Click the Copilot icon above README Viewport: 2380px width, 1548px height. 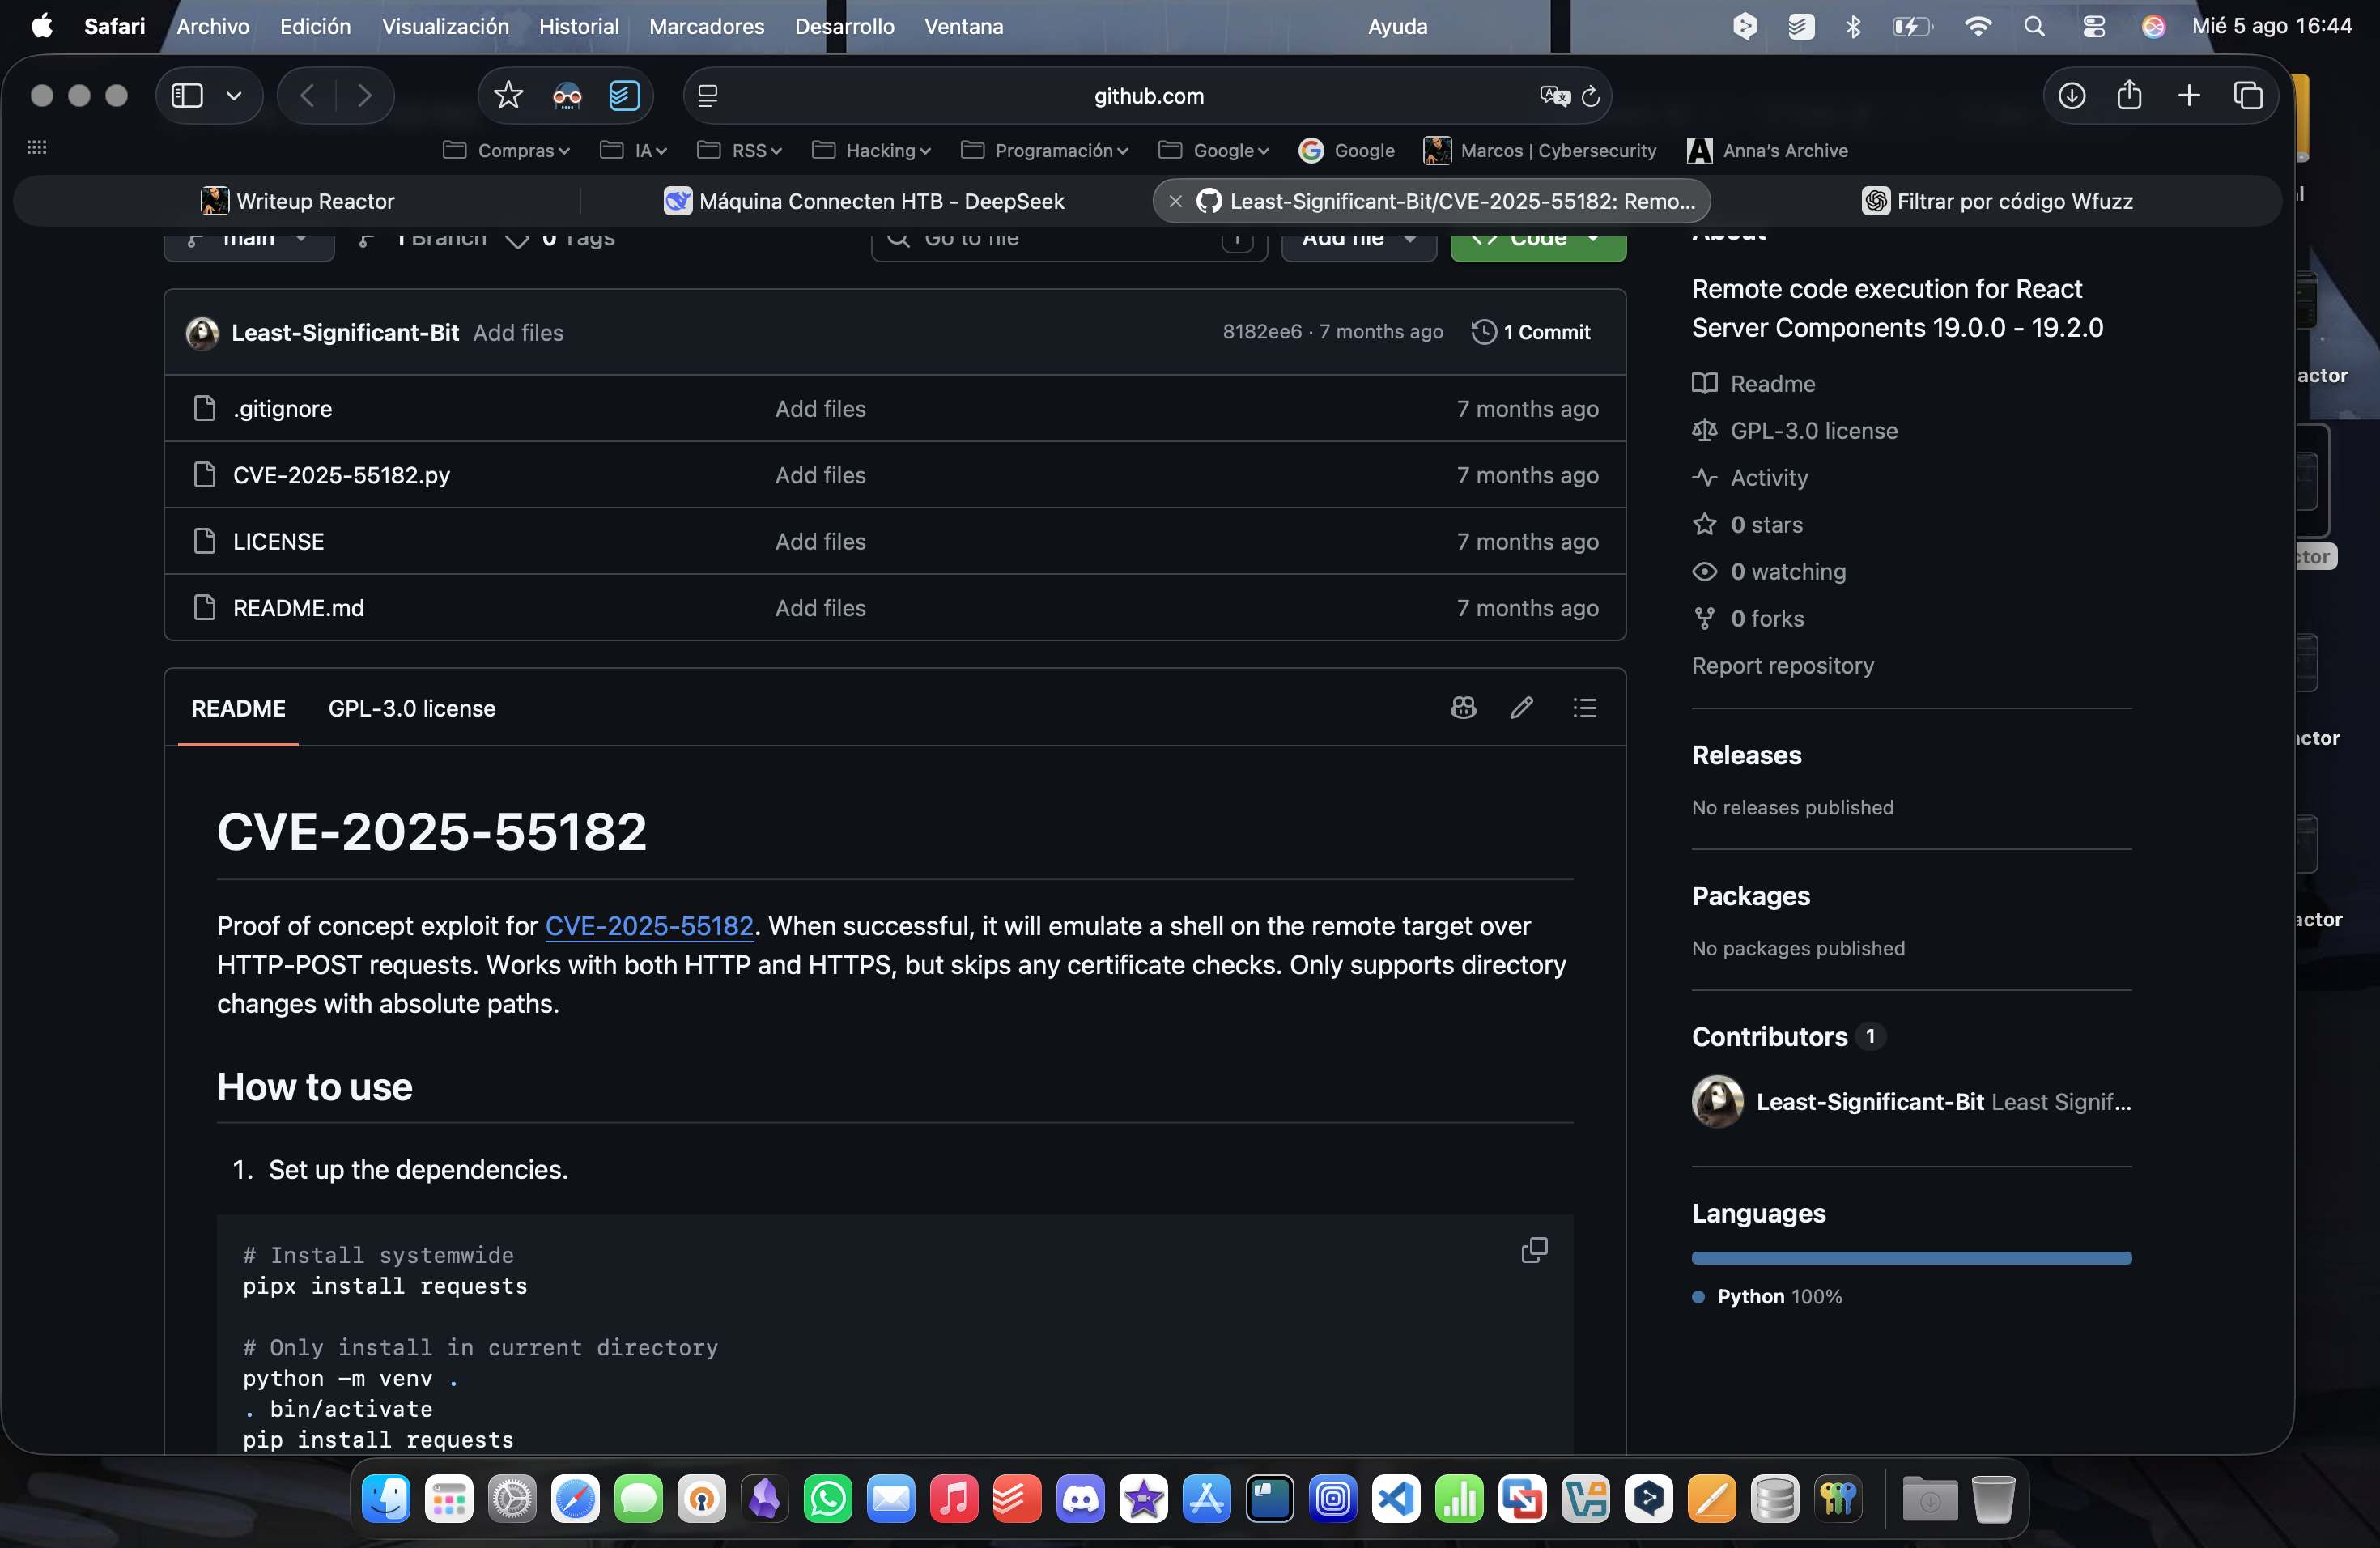click(1463, 708)
